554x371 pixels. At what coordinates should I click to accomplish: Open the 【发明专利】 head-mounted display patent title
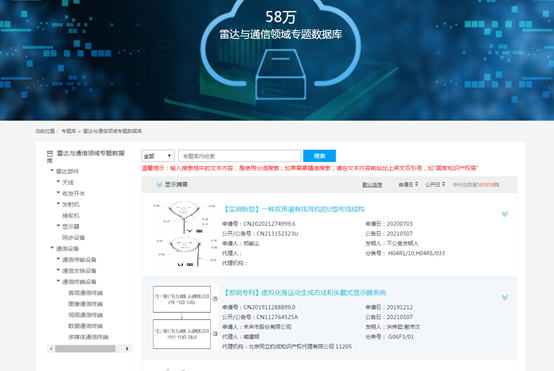[x=304, y=293]
